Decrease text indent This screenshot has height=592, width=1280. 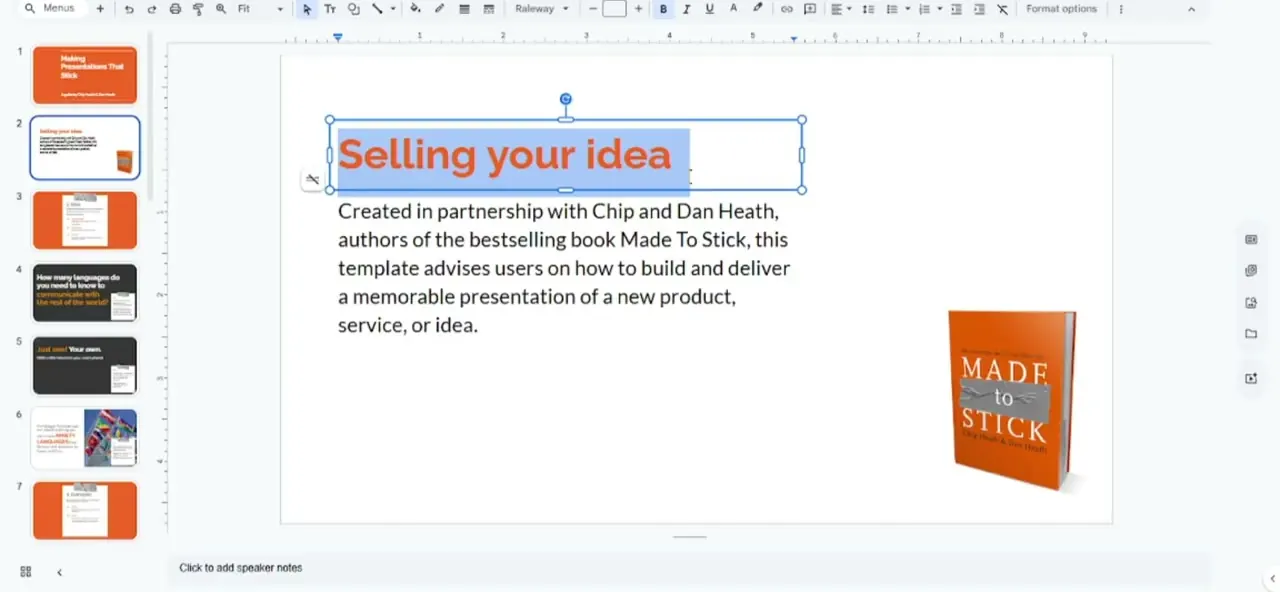pos(956,9)
